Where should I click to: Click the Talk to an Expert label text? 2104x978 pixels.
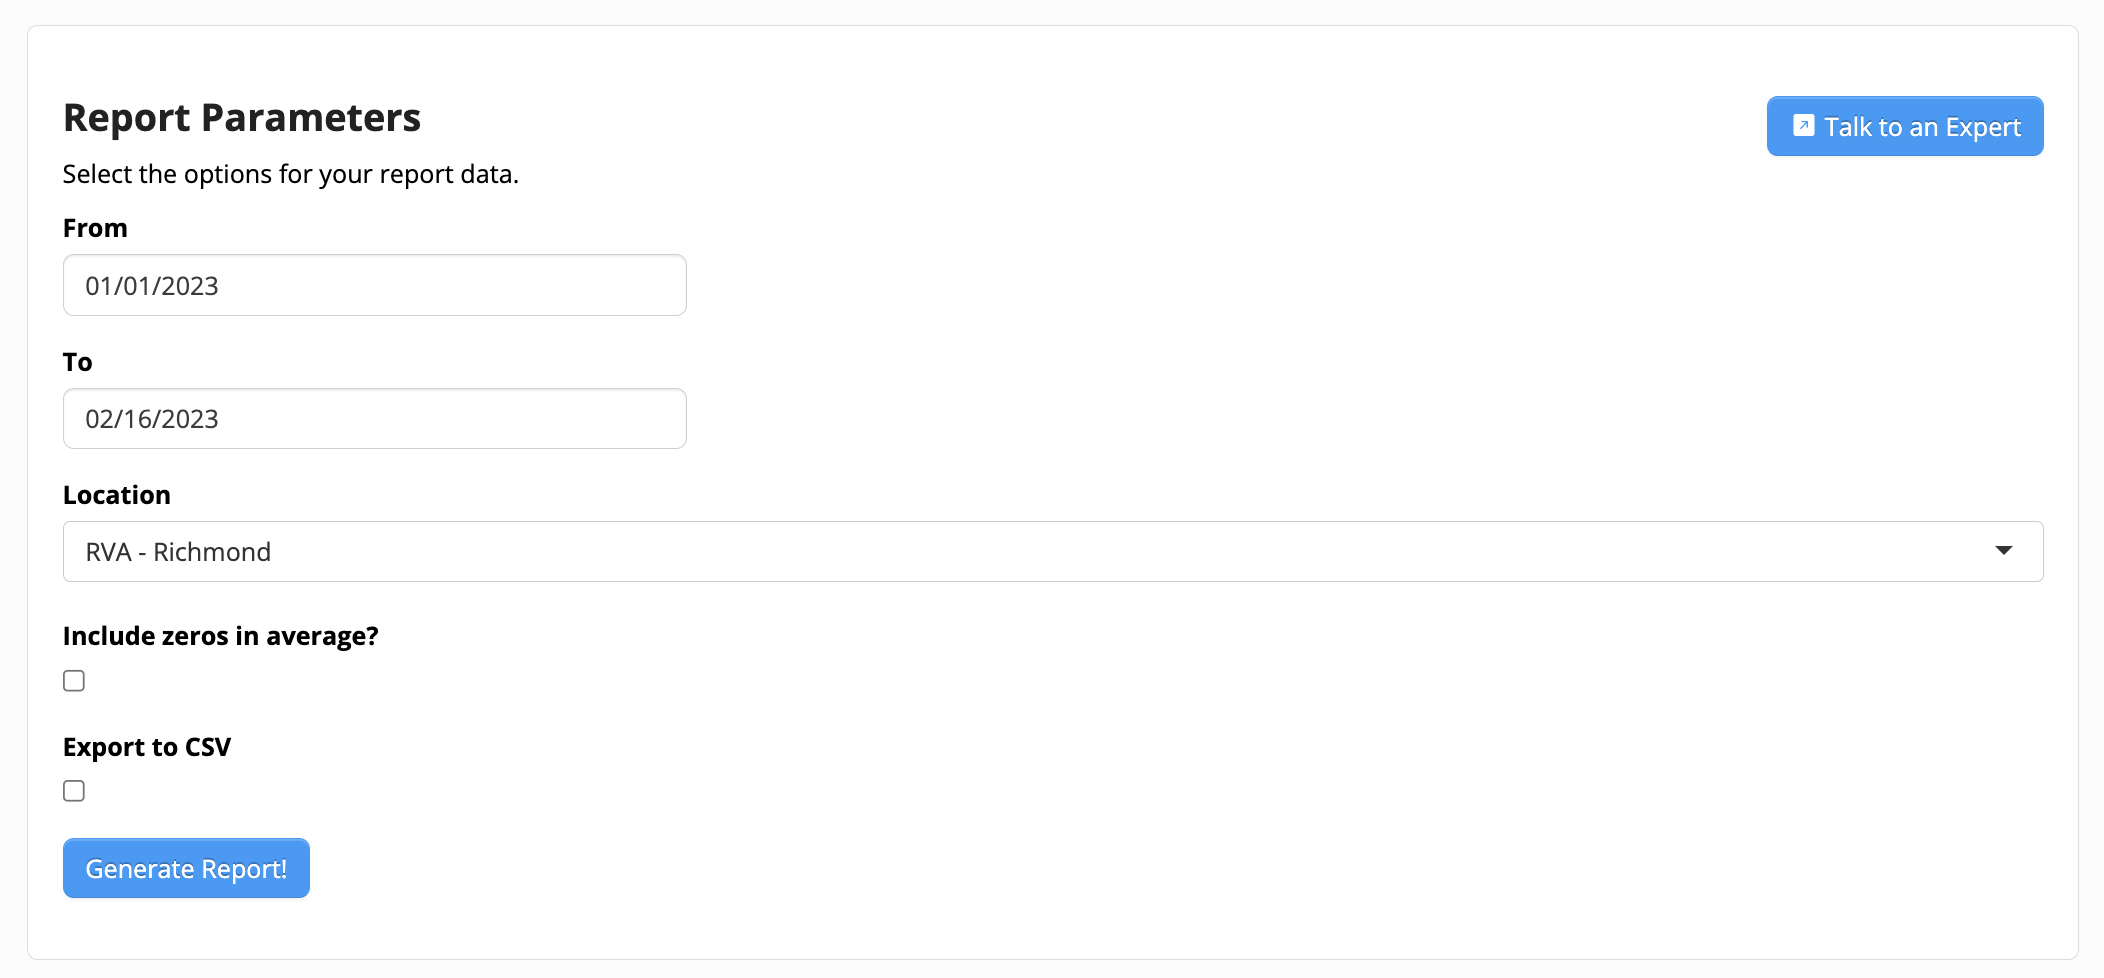[1922, 127]
